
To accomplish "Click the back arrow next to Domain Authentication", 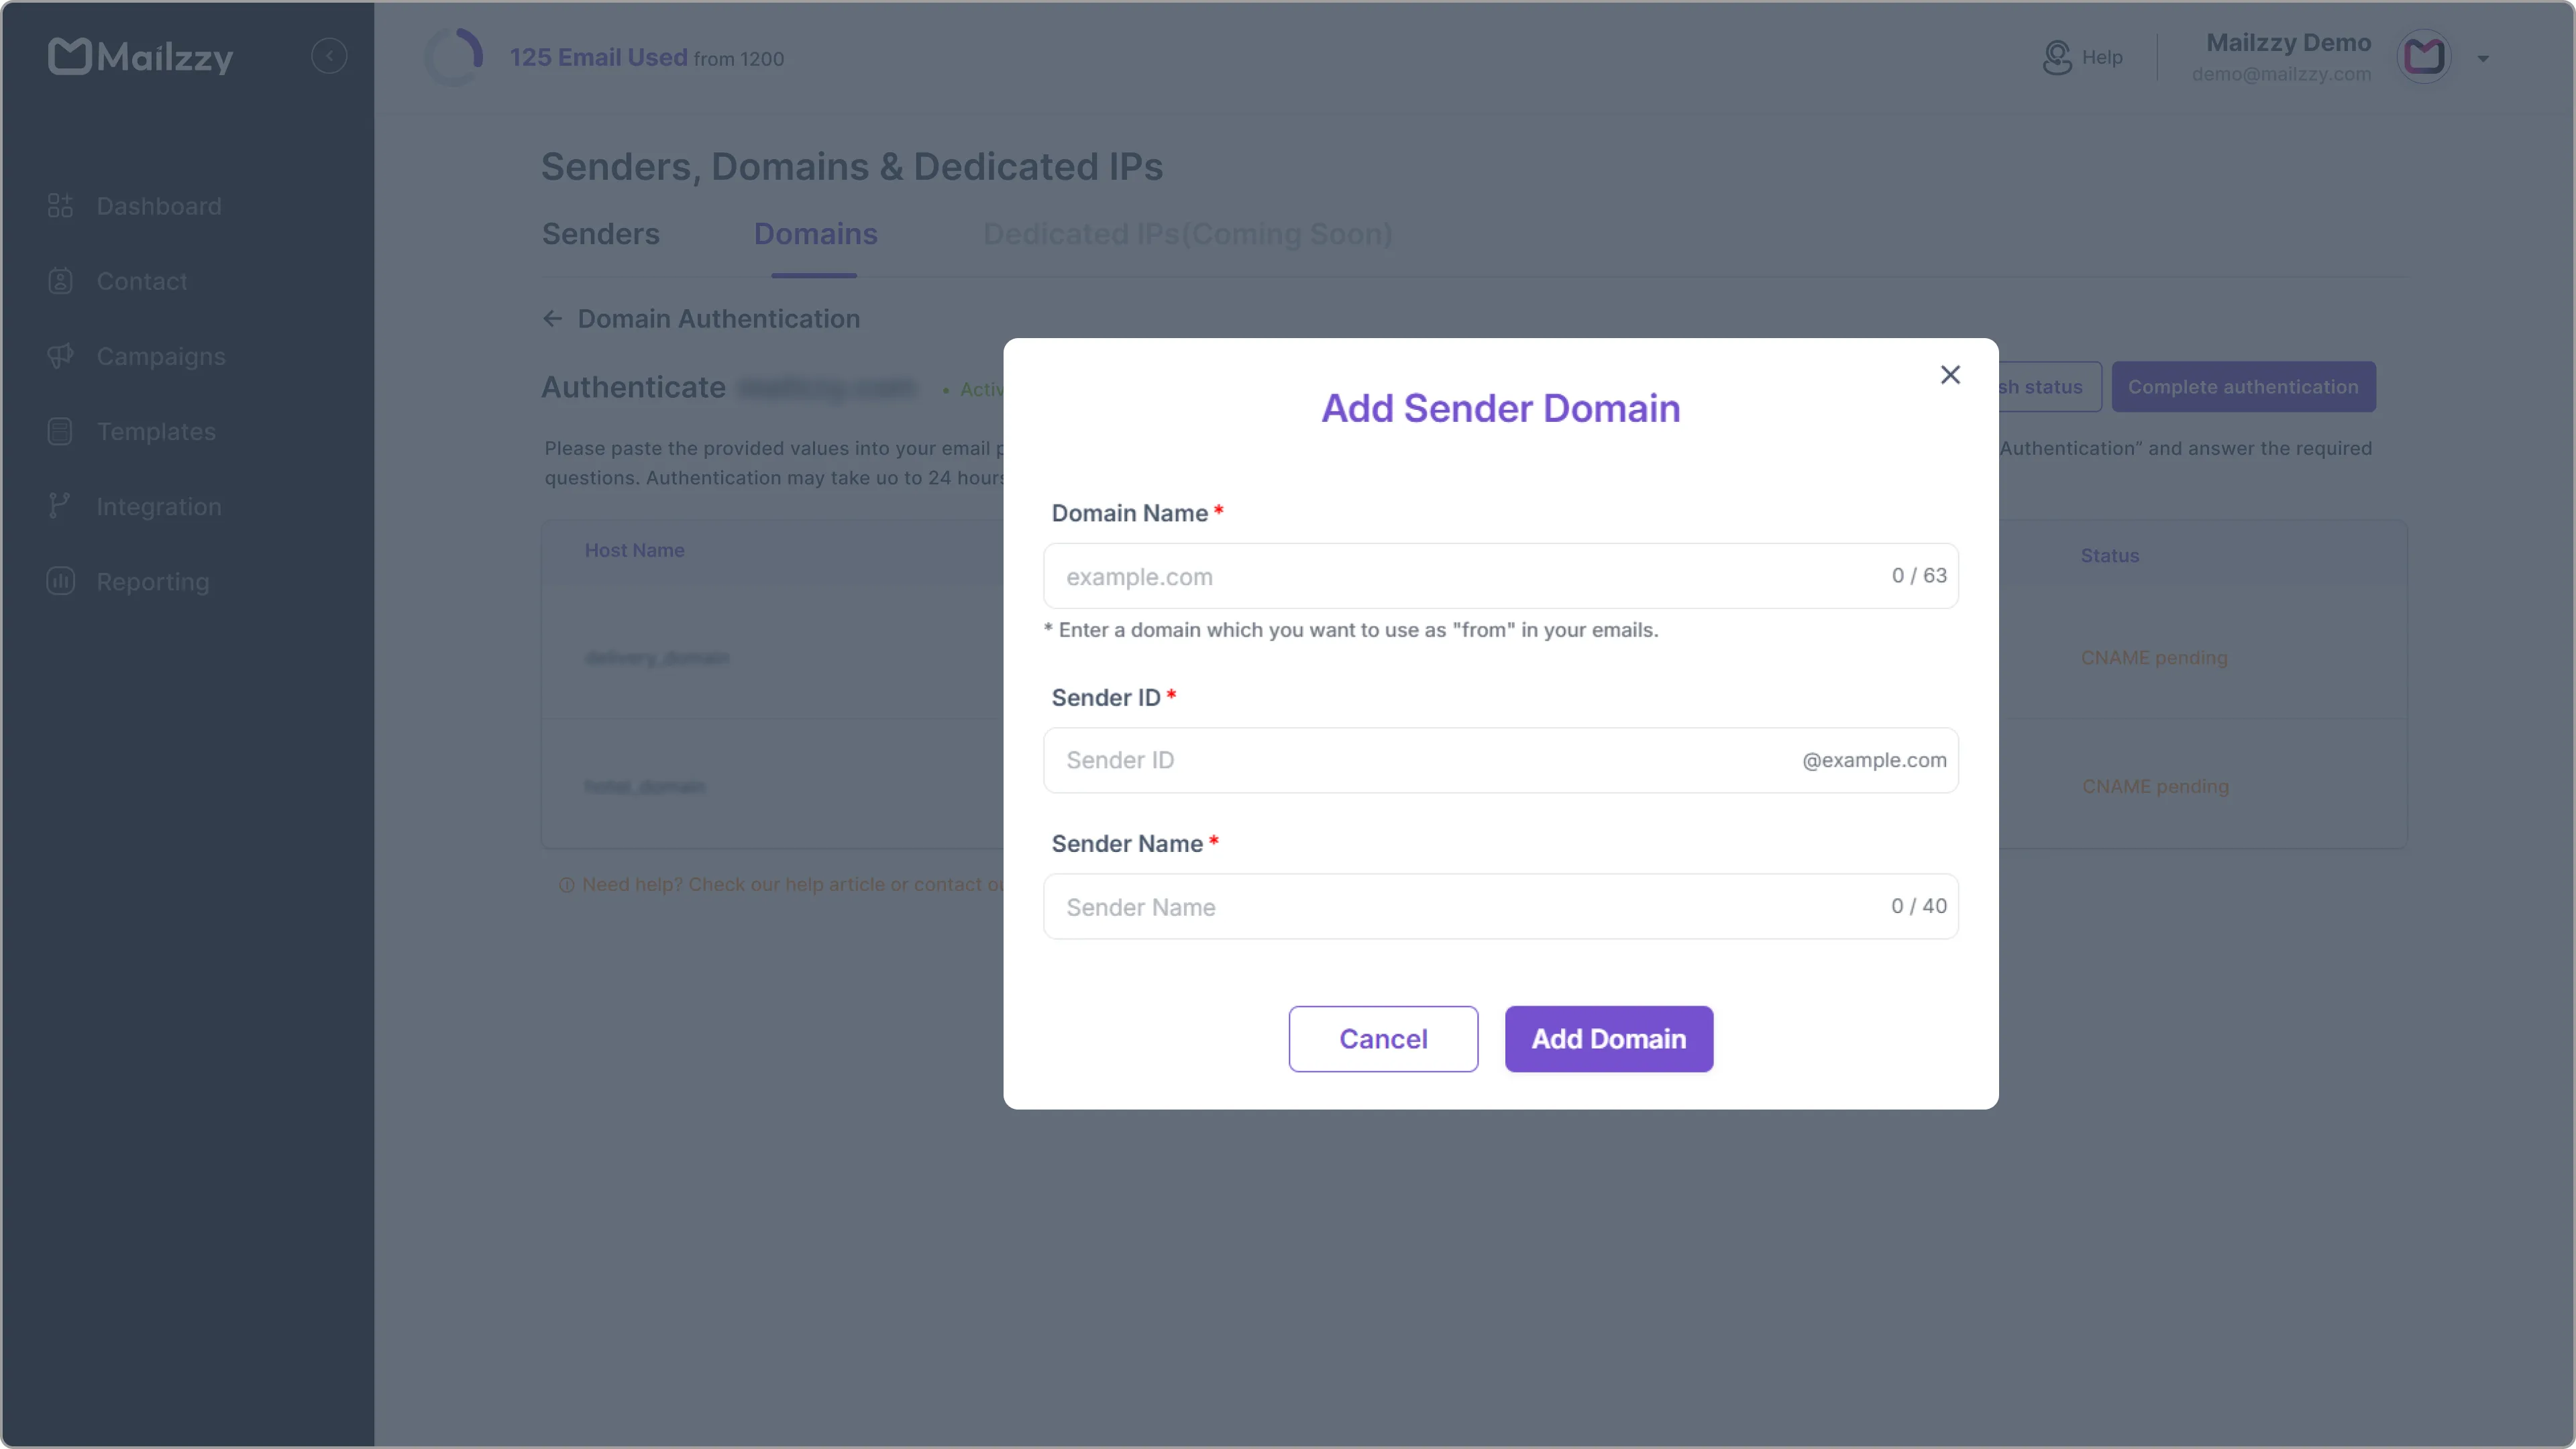I will click(553, 318).
